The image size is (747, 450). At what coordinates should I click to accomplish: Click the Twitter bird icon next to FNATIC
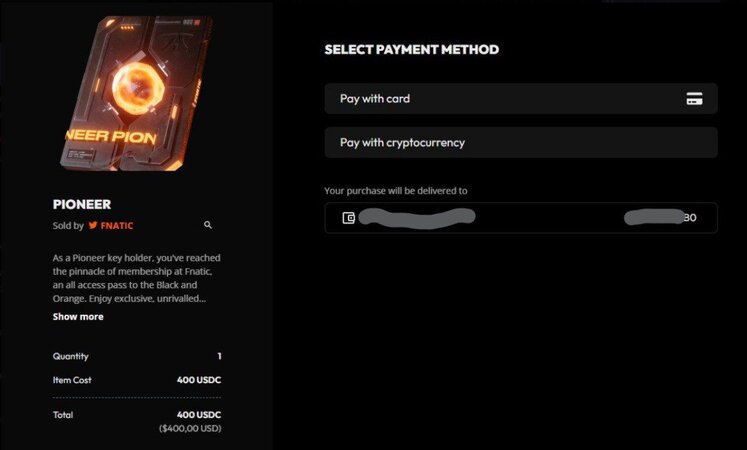(x=93, y=225)
